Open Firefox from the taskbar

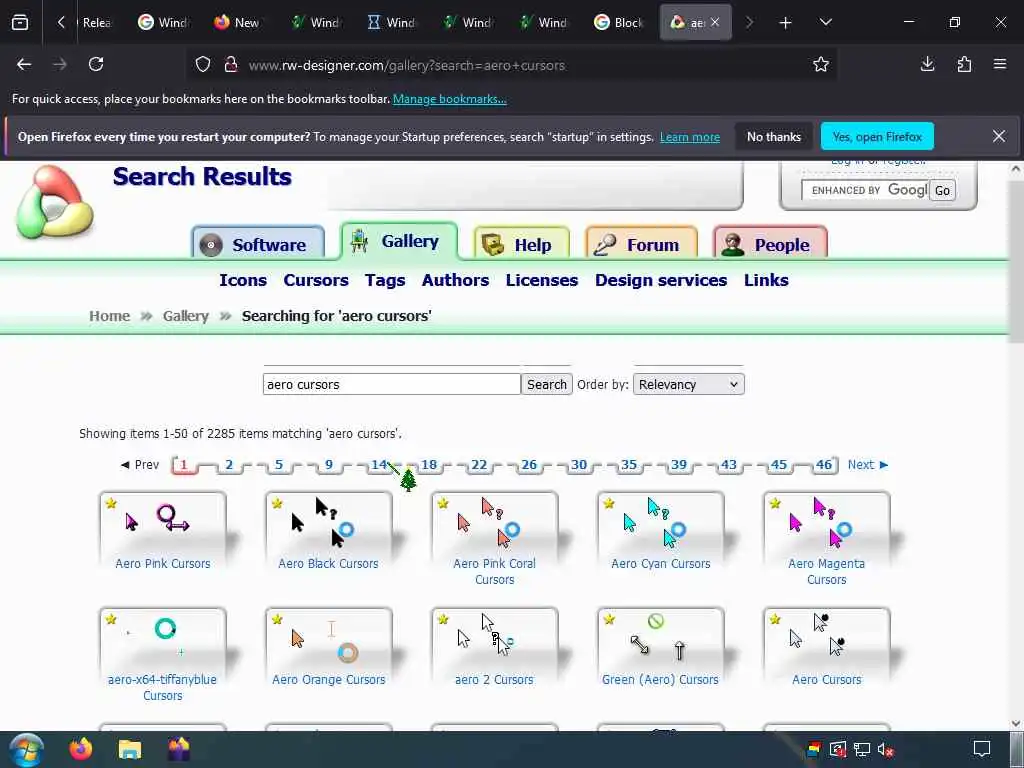[x=81, y=749]
